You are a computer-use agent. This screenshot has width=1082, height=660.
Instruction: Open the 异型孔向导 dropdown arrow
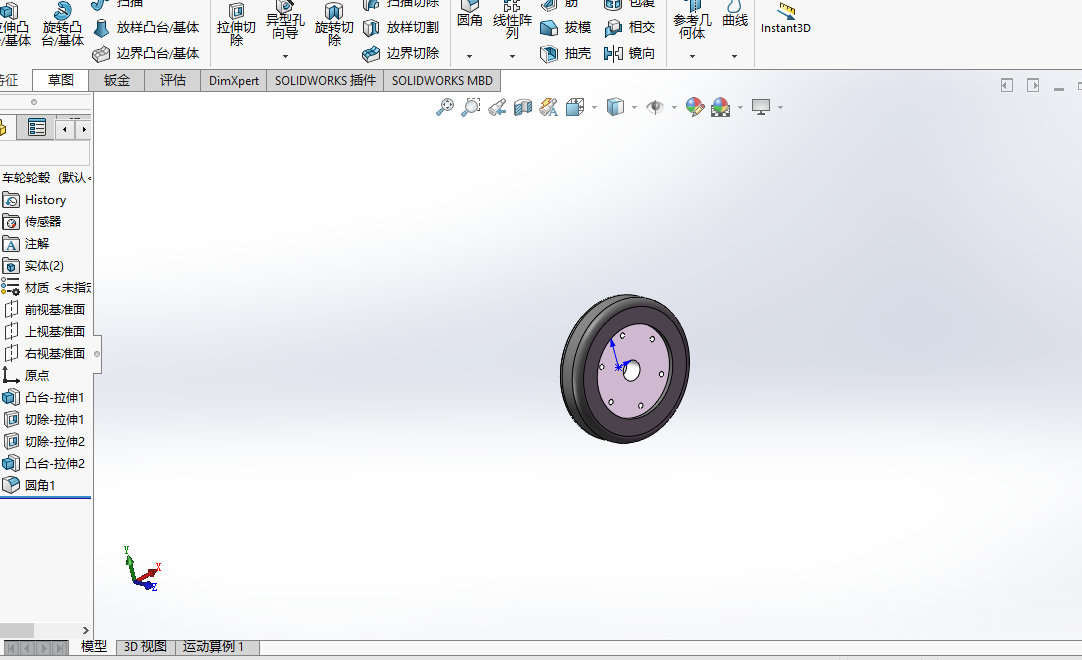[x=285, y=56]
